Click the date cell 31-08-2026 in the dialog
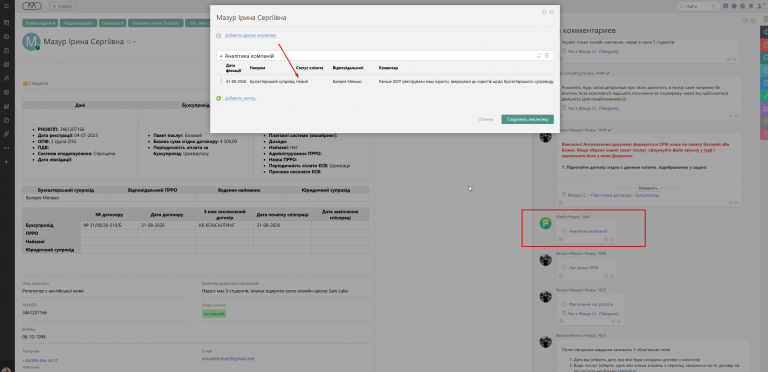768x372 pixels. [236, 81]
